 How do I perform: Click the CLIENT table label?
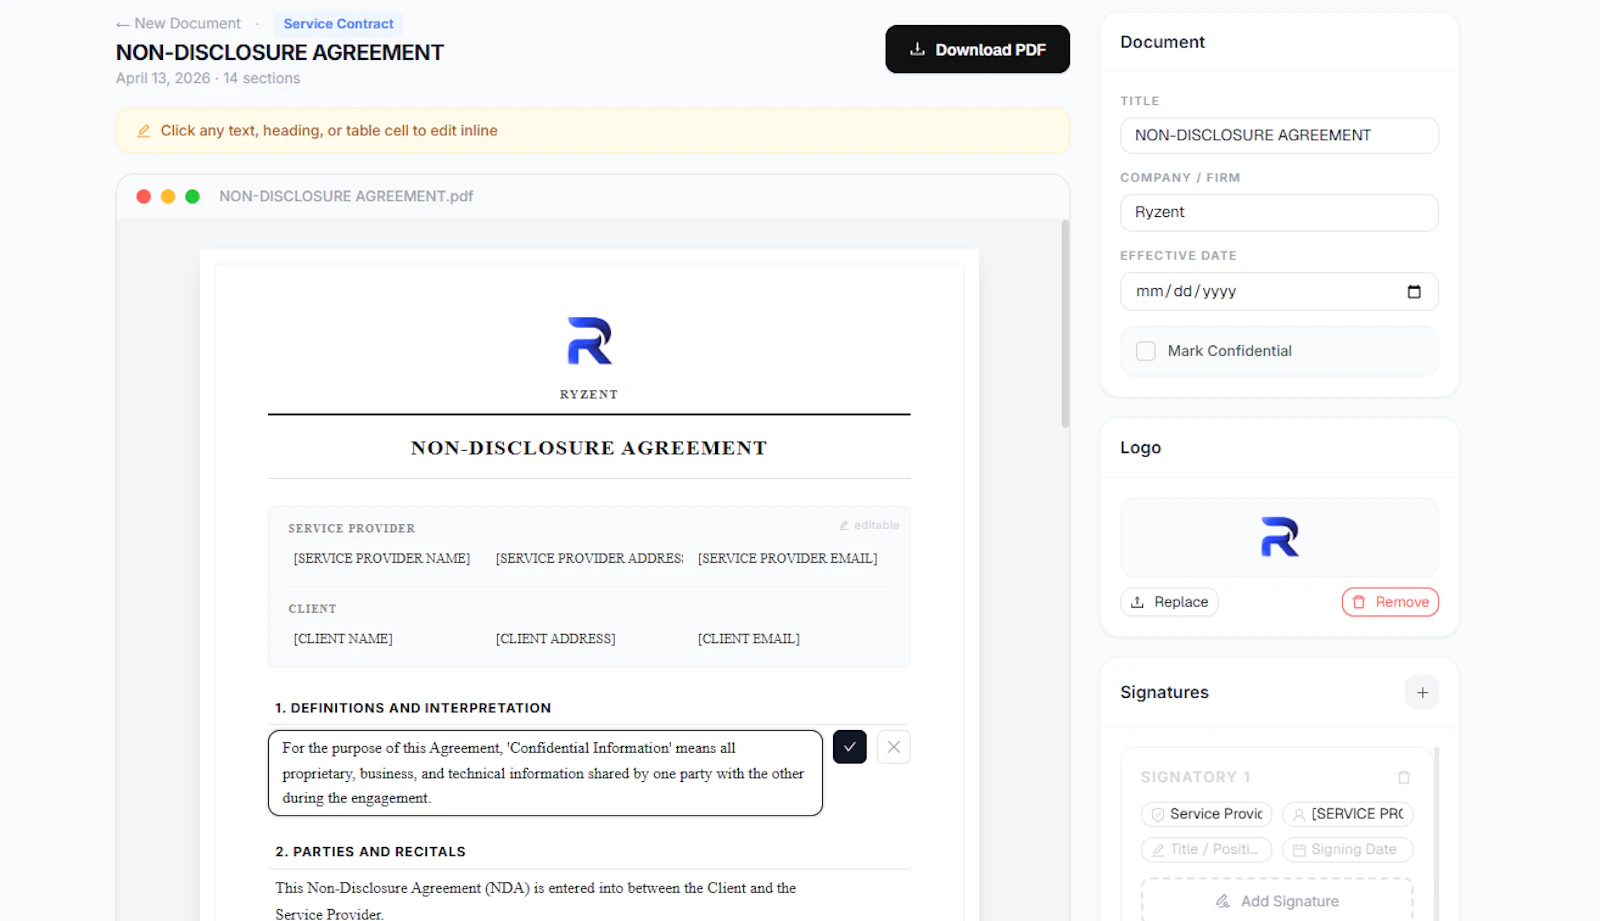tap(312, 609)
